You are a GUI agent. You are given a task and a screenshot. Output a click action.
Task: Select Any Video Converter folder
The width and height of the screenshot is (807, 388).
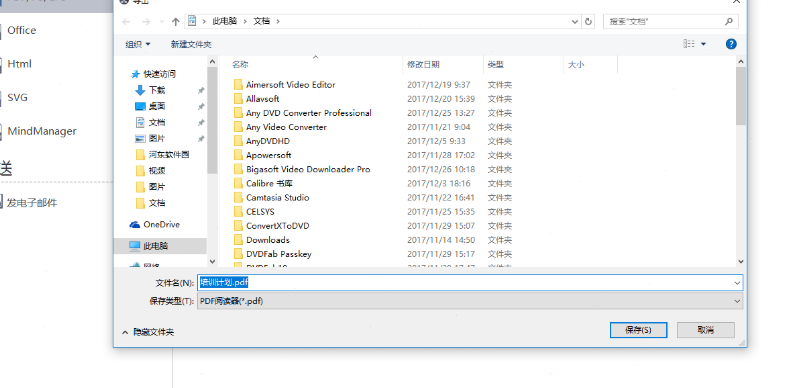(286, 127)
